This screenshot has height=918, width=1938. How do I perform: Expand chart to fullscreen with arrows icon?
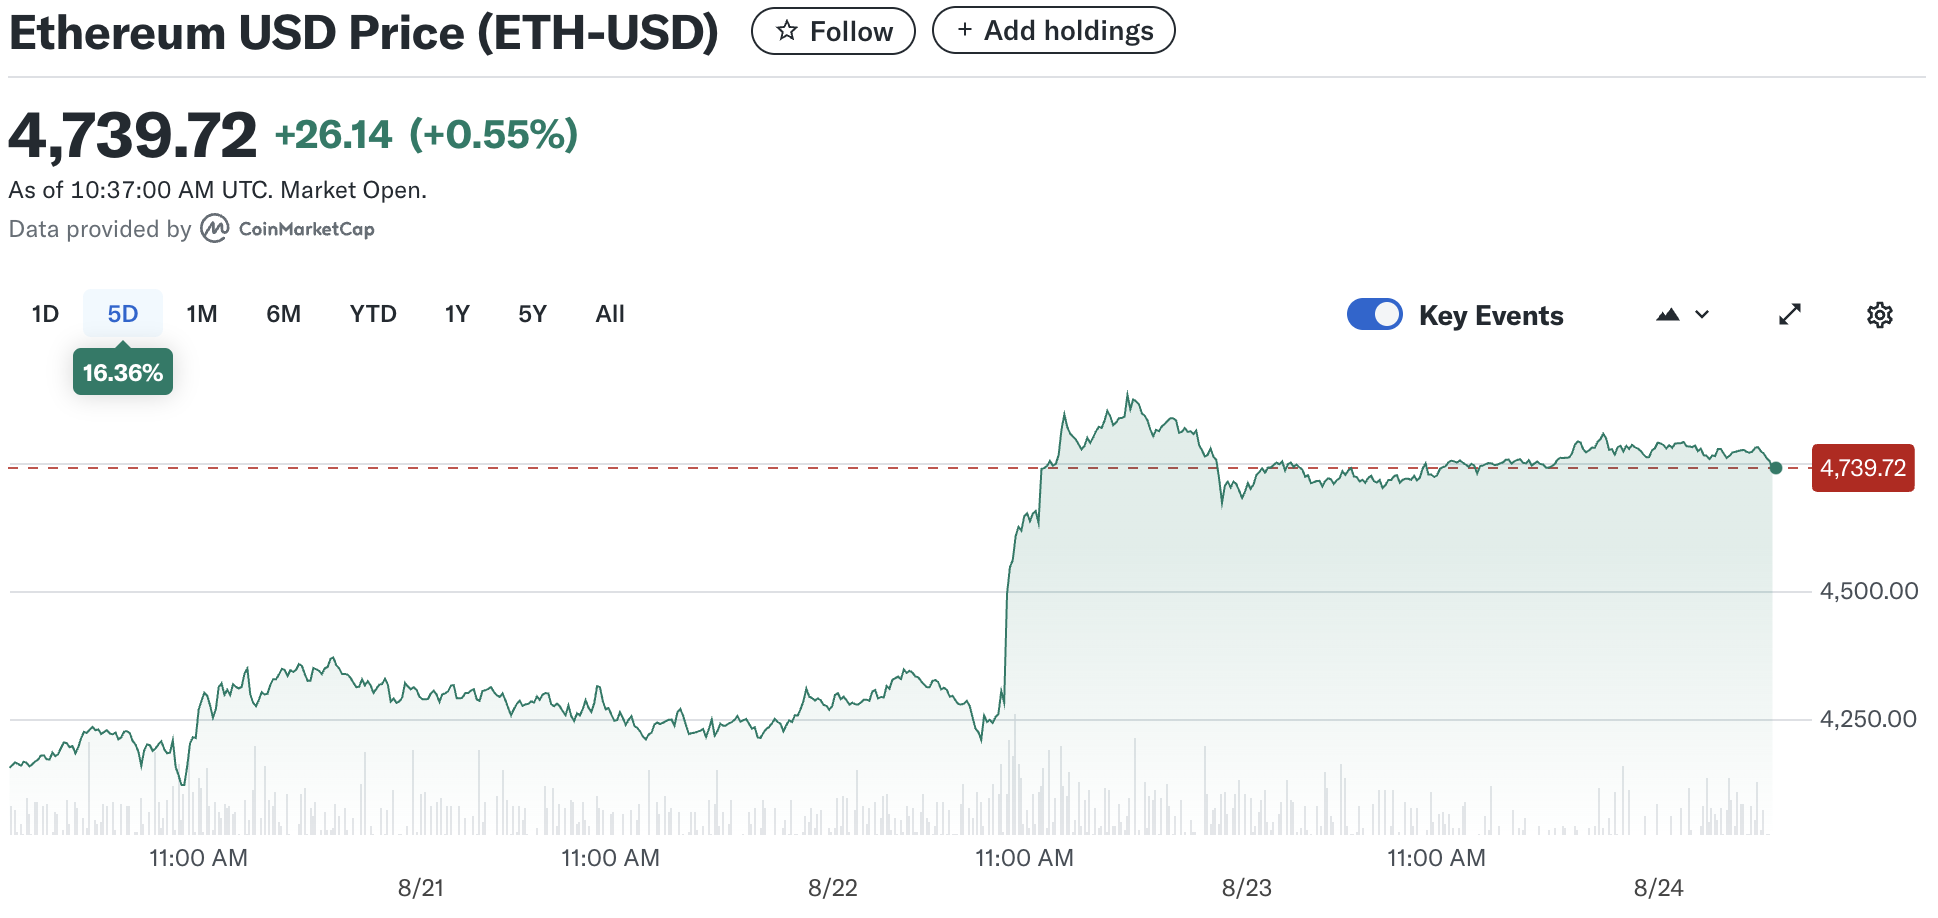[1790, 315]
